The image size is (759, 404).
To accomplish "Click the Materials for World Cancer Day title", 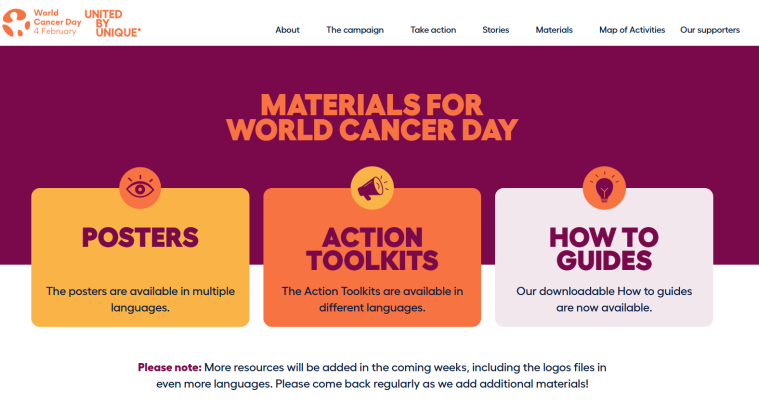I will tap(372, 117).
